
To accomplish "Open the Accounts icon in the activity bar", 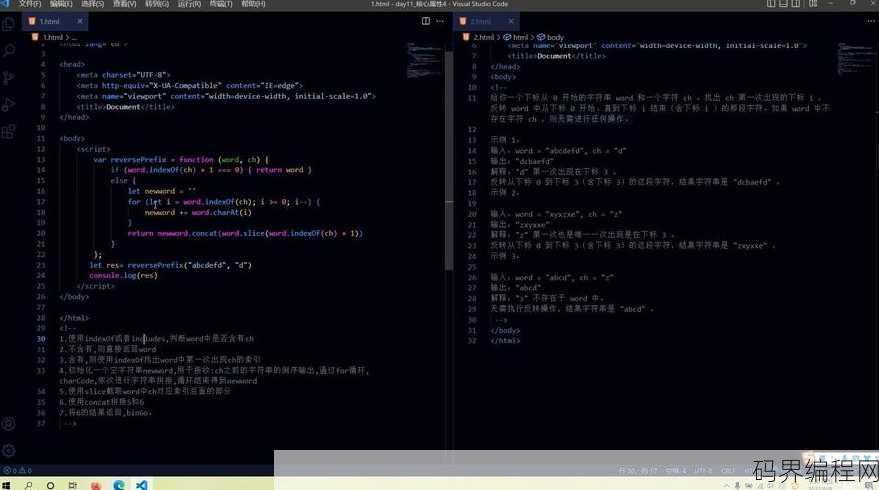I will 8,424.
